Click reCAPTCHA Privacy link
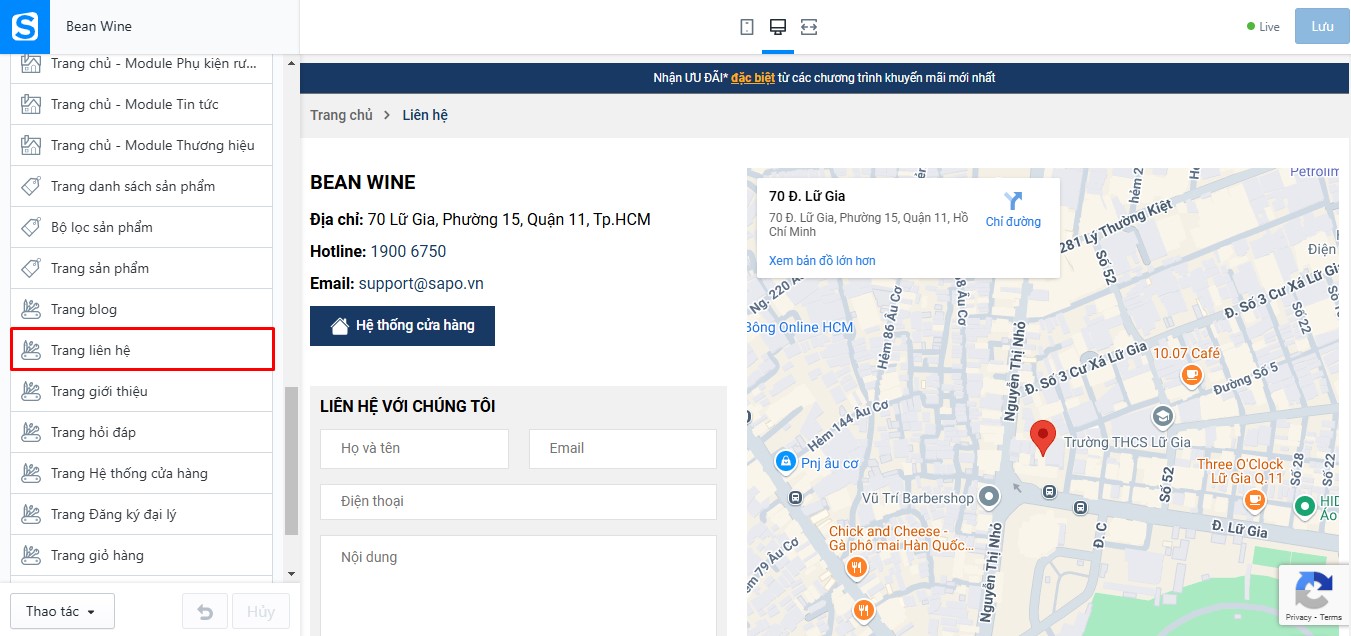Image resolution: width=1351 pixels, height=636 pixels. [1298, 617]
